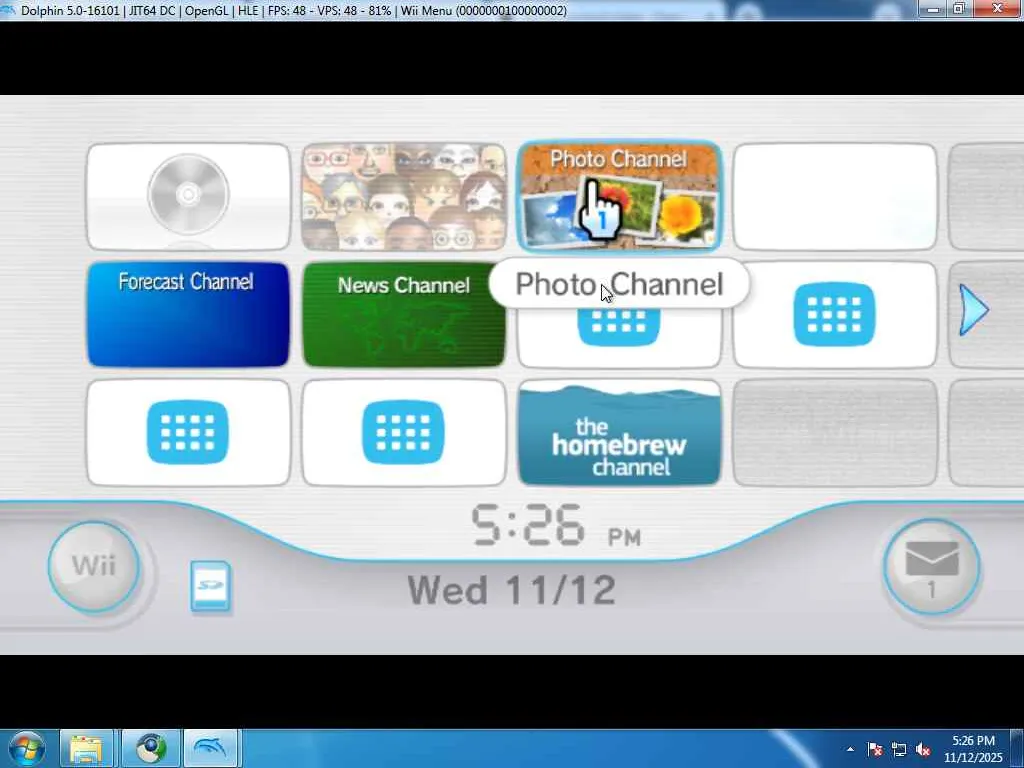Image resolution: width=1024 pixels, height=768 pixels.
Task: Open the Chrome browser taskbar icon
Action: pyautogui.click(x=152, y=748)
